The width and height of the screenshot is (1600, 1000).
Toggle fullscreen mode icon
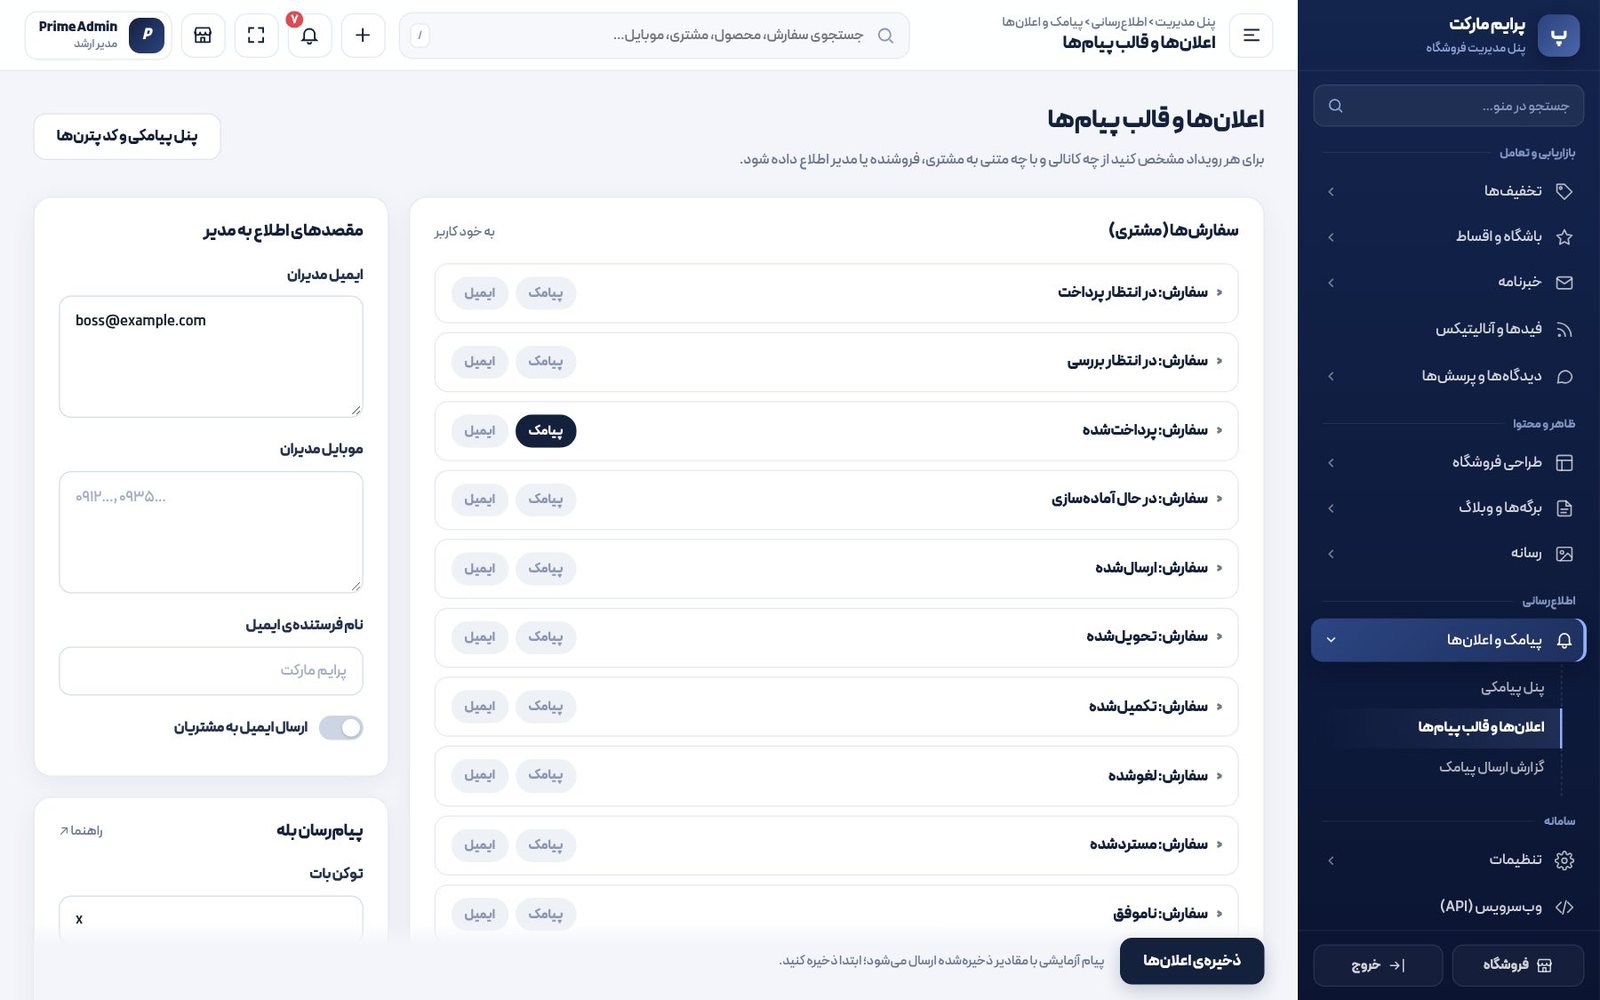[x=256, y=35]
